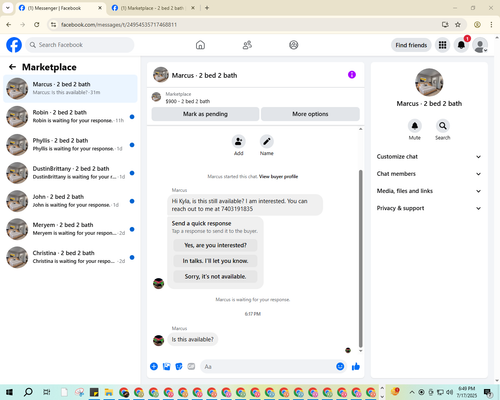Image resolution: width=500 pixels, height=400 pixels.
Task: Attach a photo using the image icon
Action: pyautogui.click(x=166, y=367)
